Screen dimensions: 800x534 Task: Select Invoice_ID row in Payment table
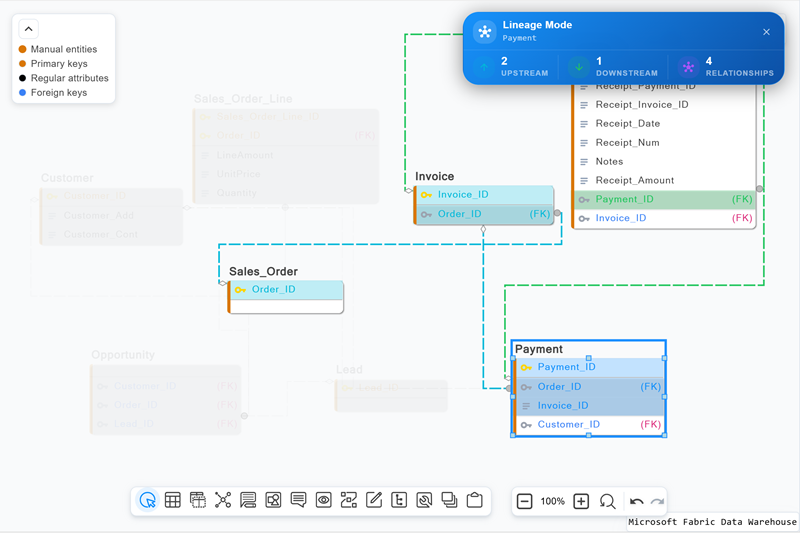[x=589, y=406]
